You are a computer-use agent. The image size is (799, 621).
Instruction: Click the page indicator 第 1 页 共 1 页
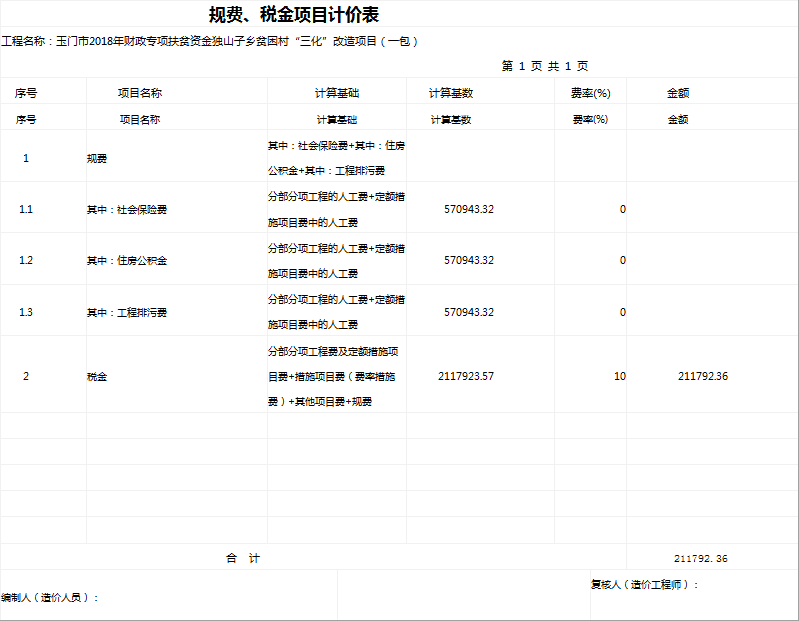(x=545, y=66)
